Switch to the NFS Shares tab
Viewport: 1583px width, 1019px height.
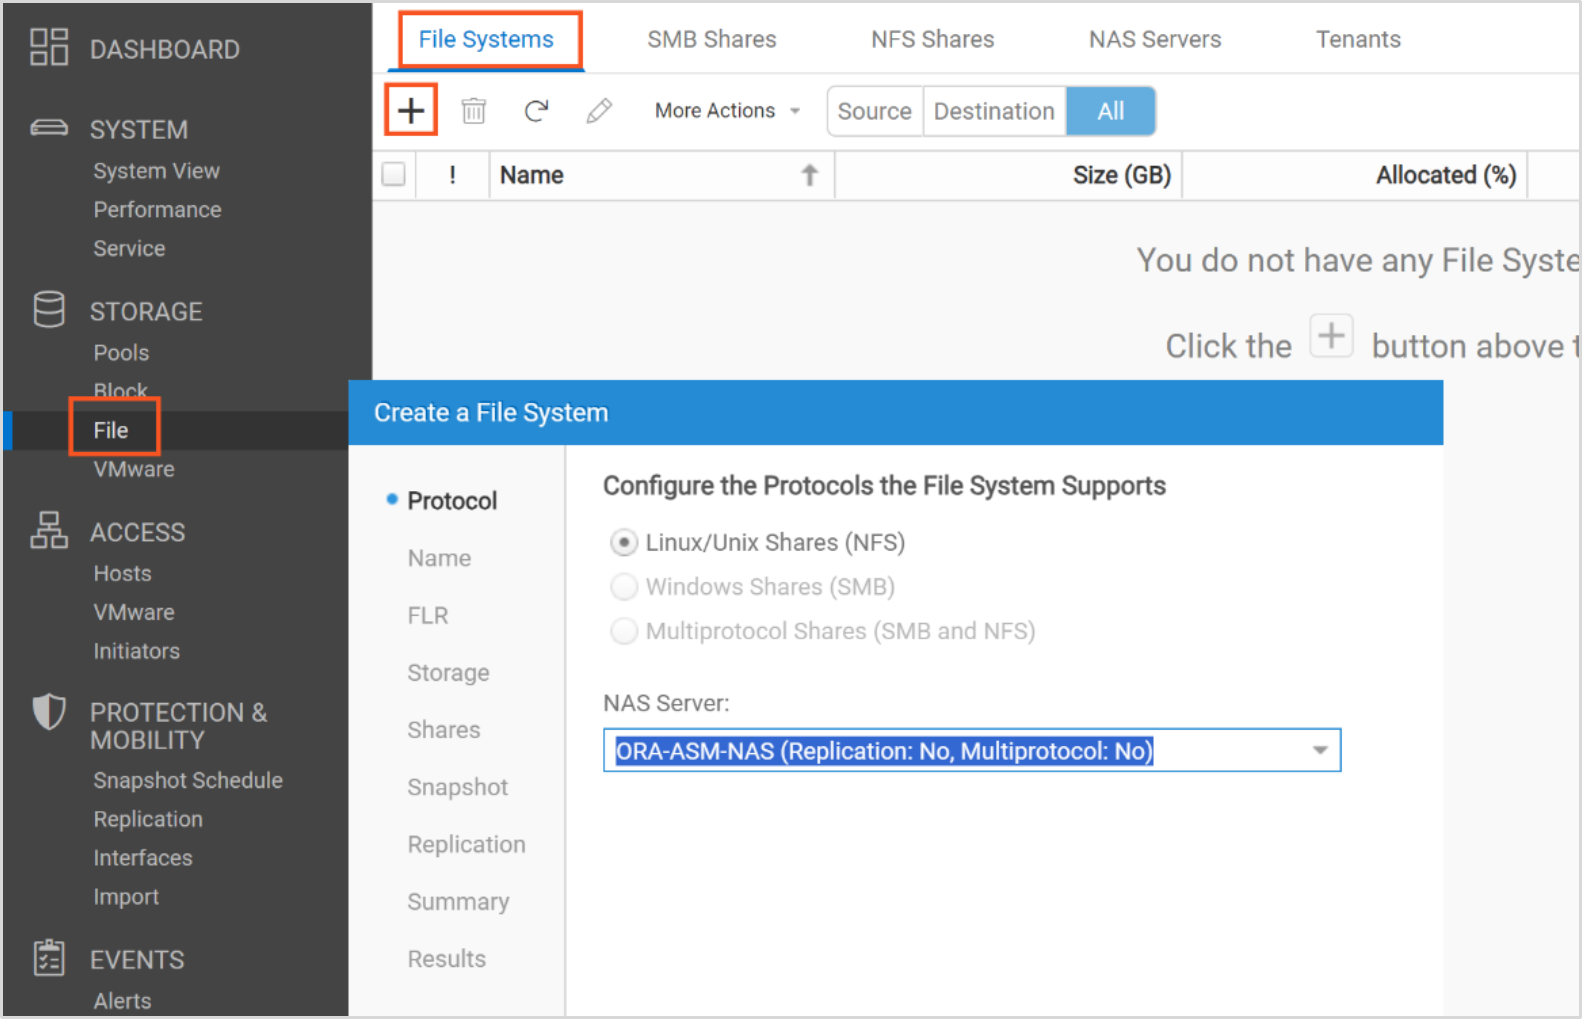tap(933, 39)
